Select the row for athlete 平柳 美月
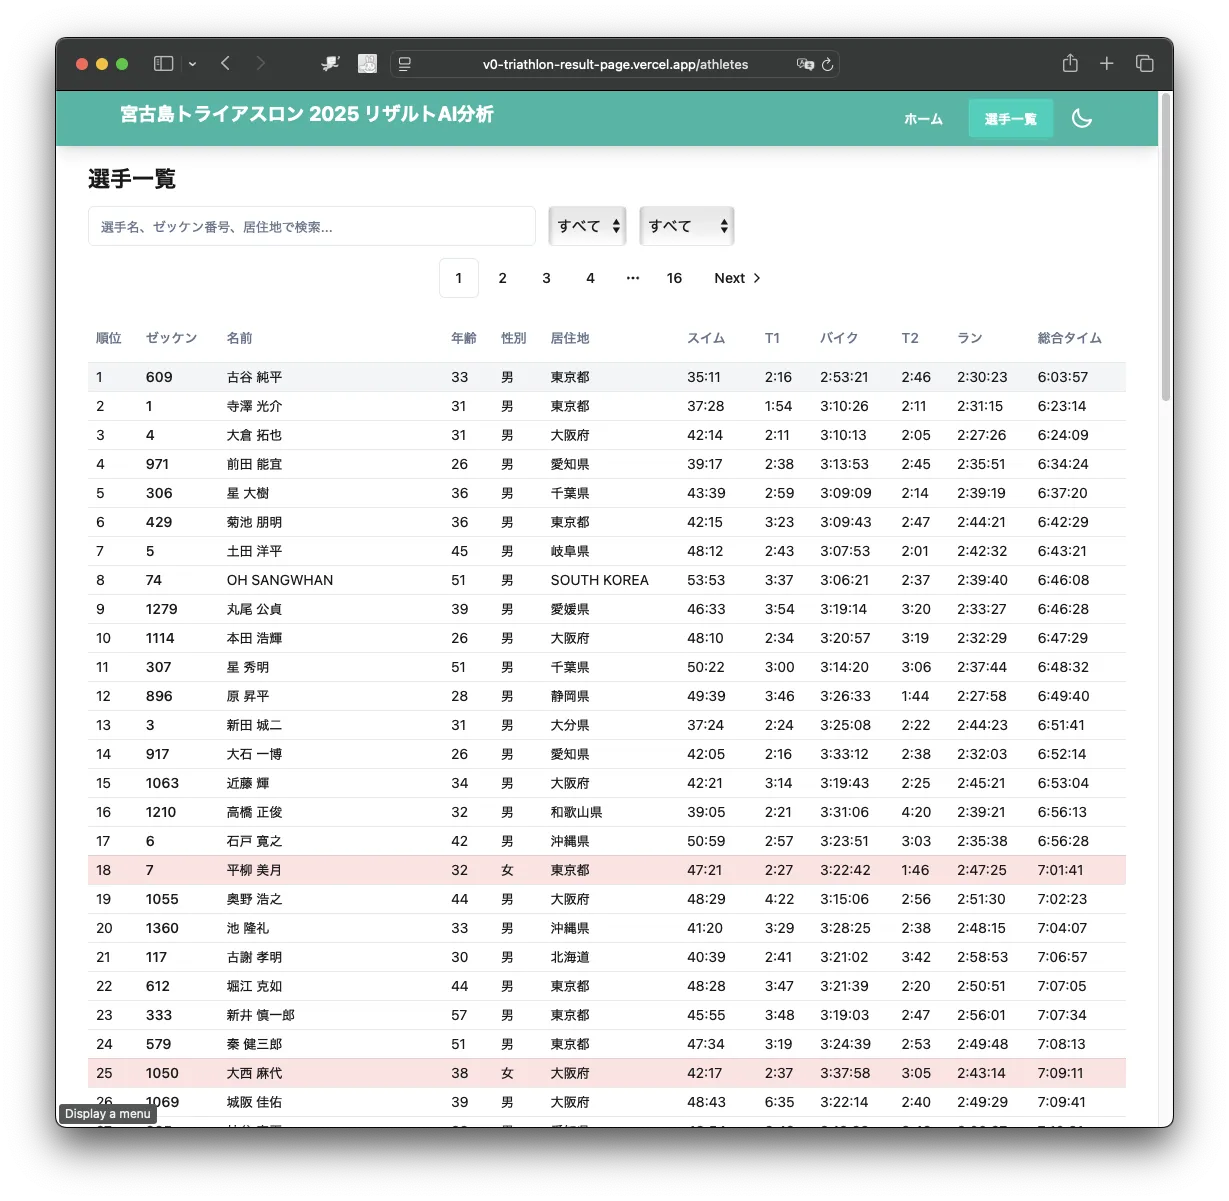Image resolution: width=1229 pixels, height=1201 pixels. (254, 870)
